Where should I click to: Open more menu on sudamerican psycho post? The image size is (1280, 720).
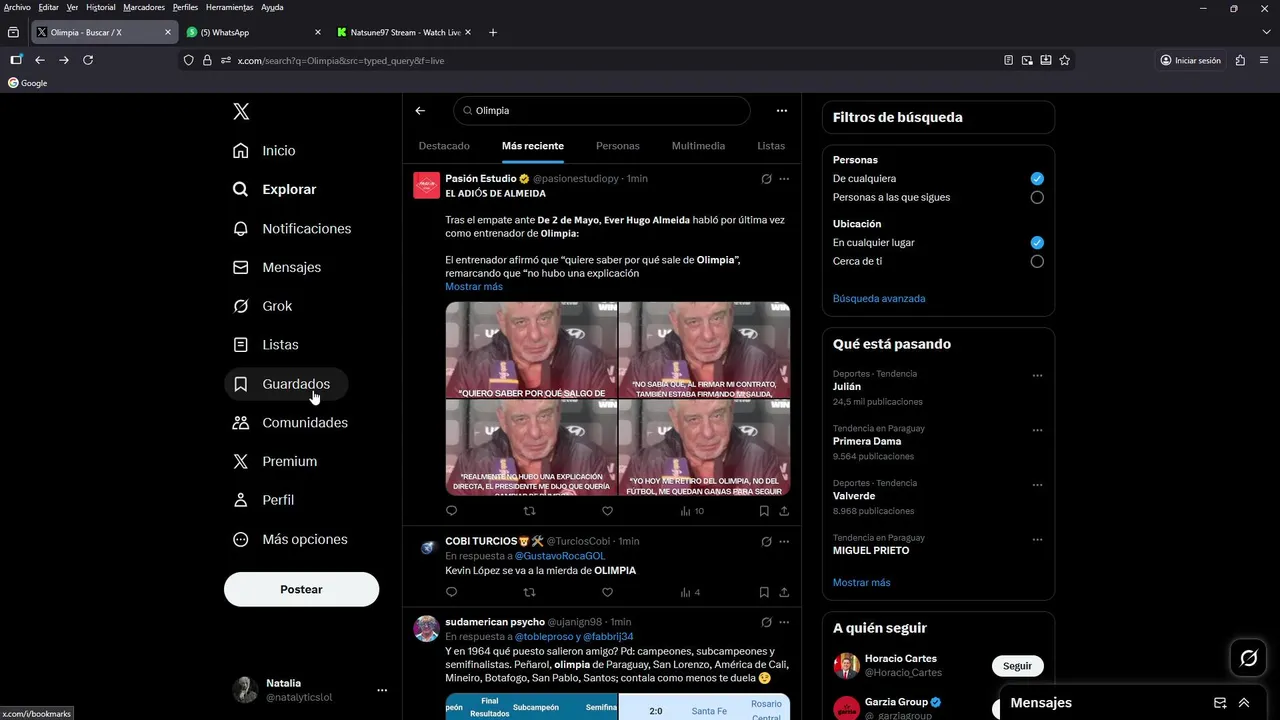784,622
